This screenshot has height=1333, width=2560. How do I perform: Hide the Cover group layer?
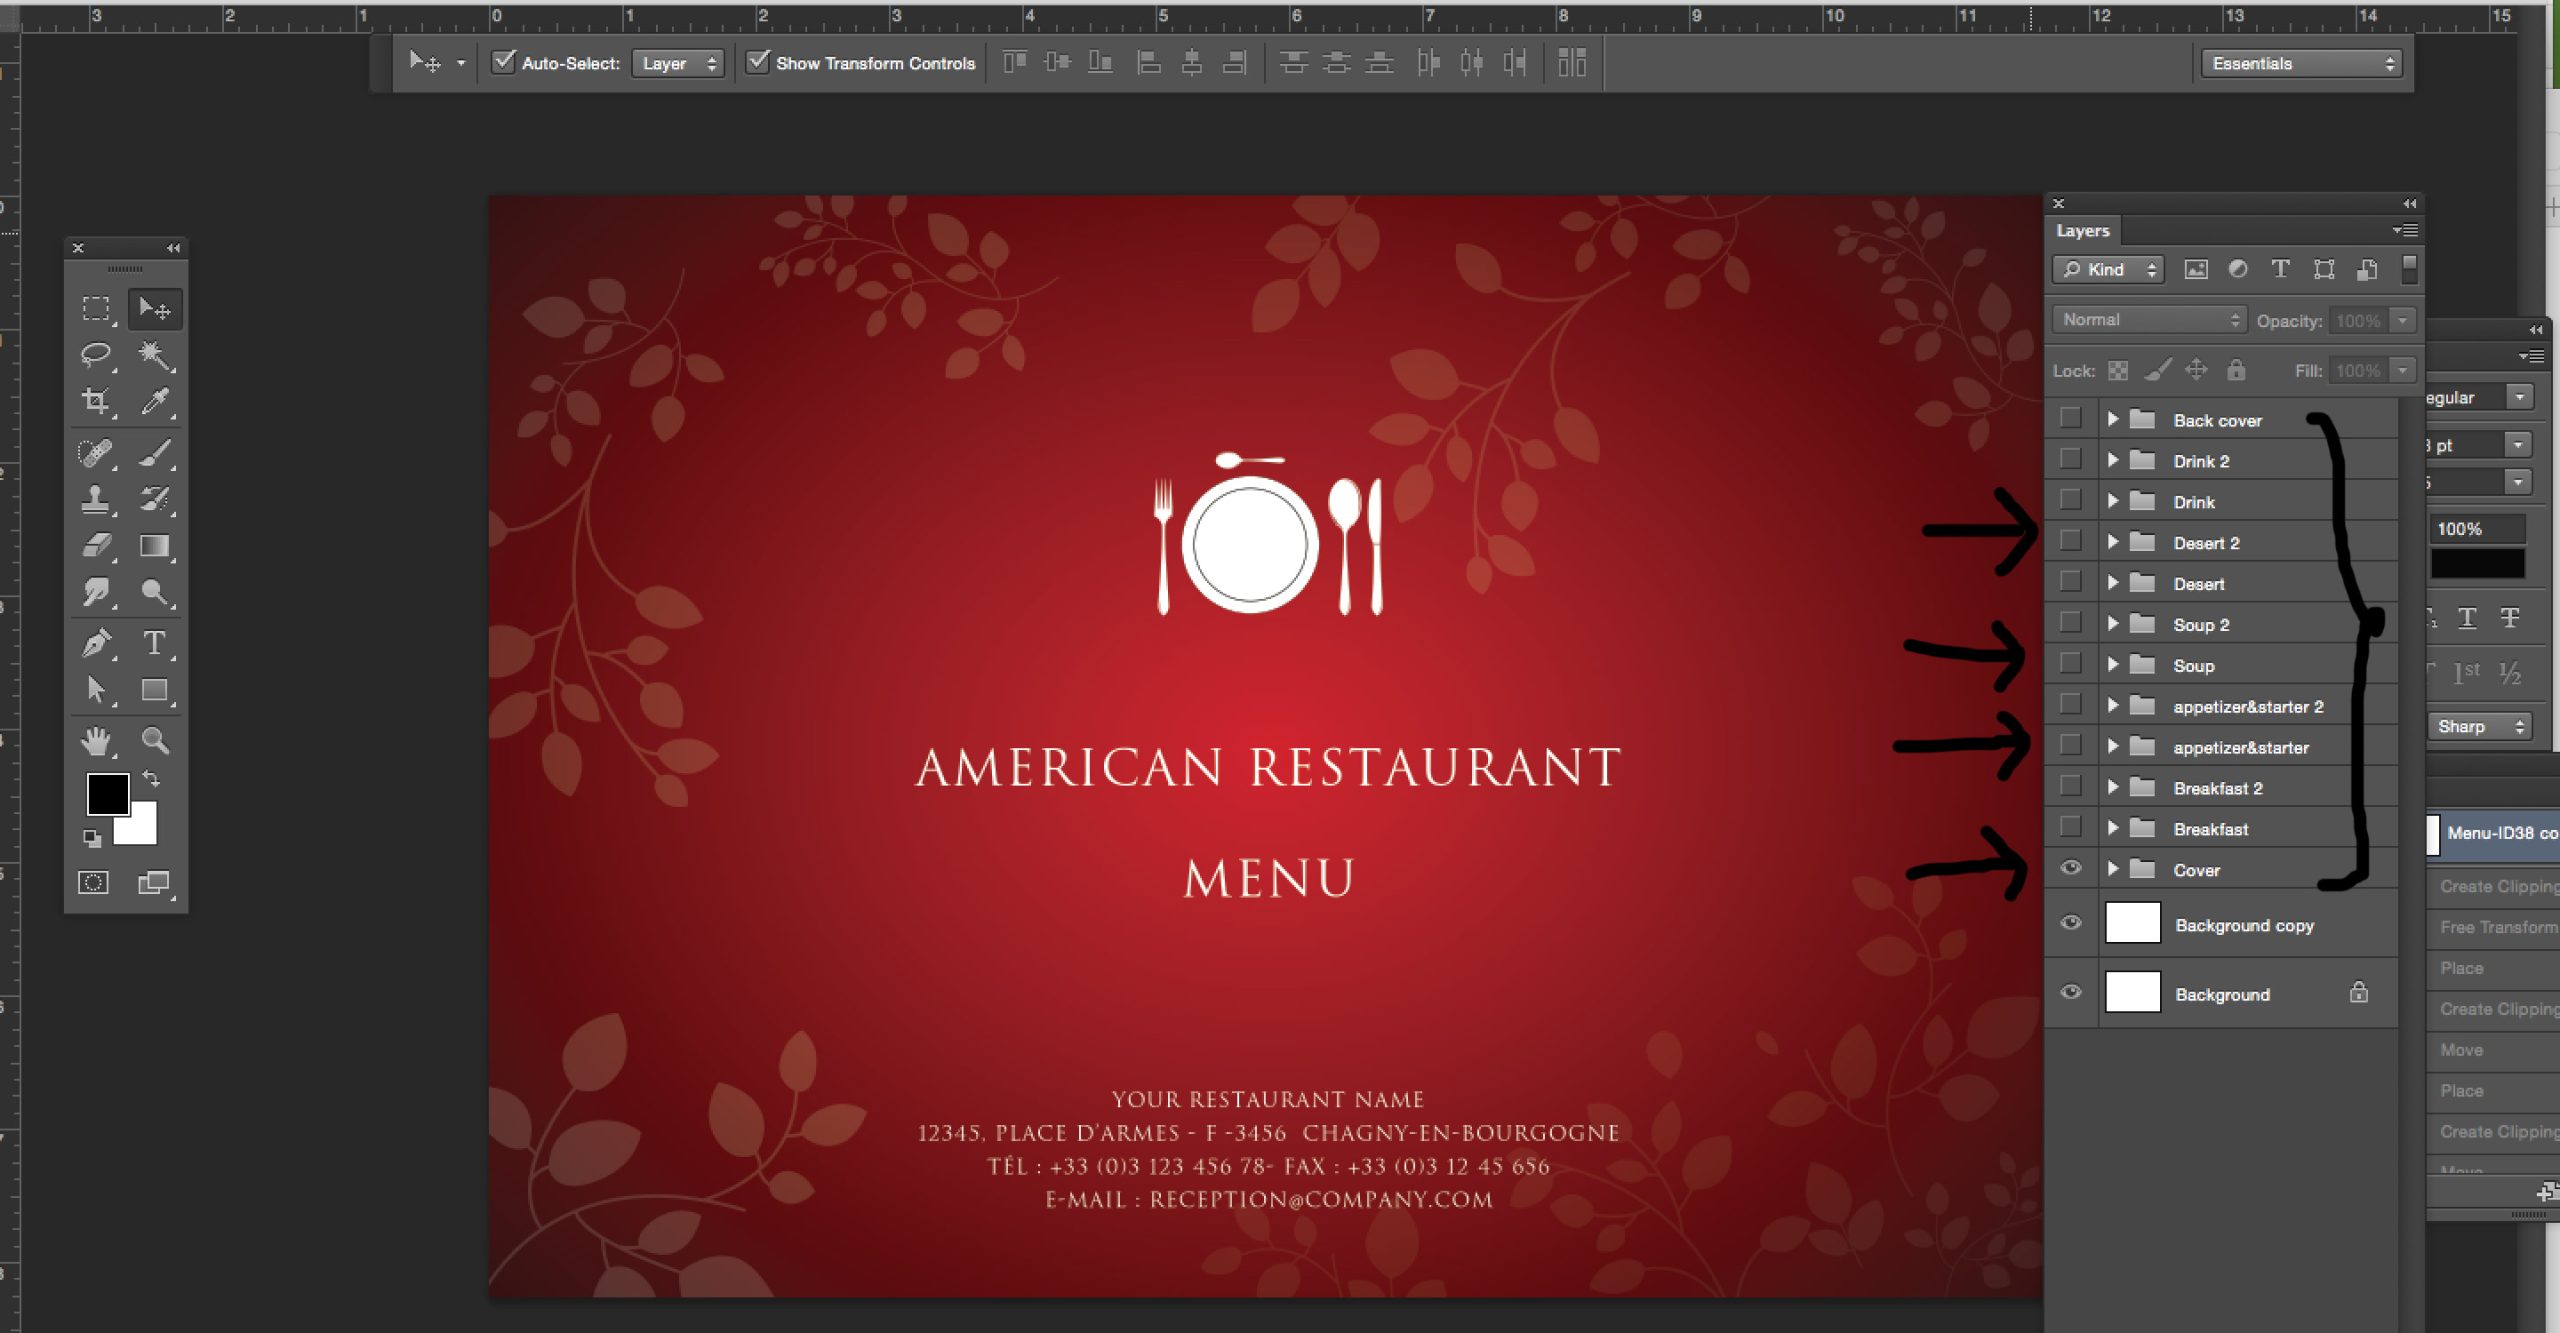tap(2071, 868)
